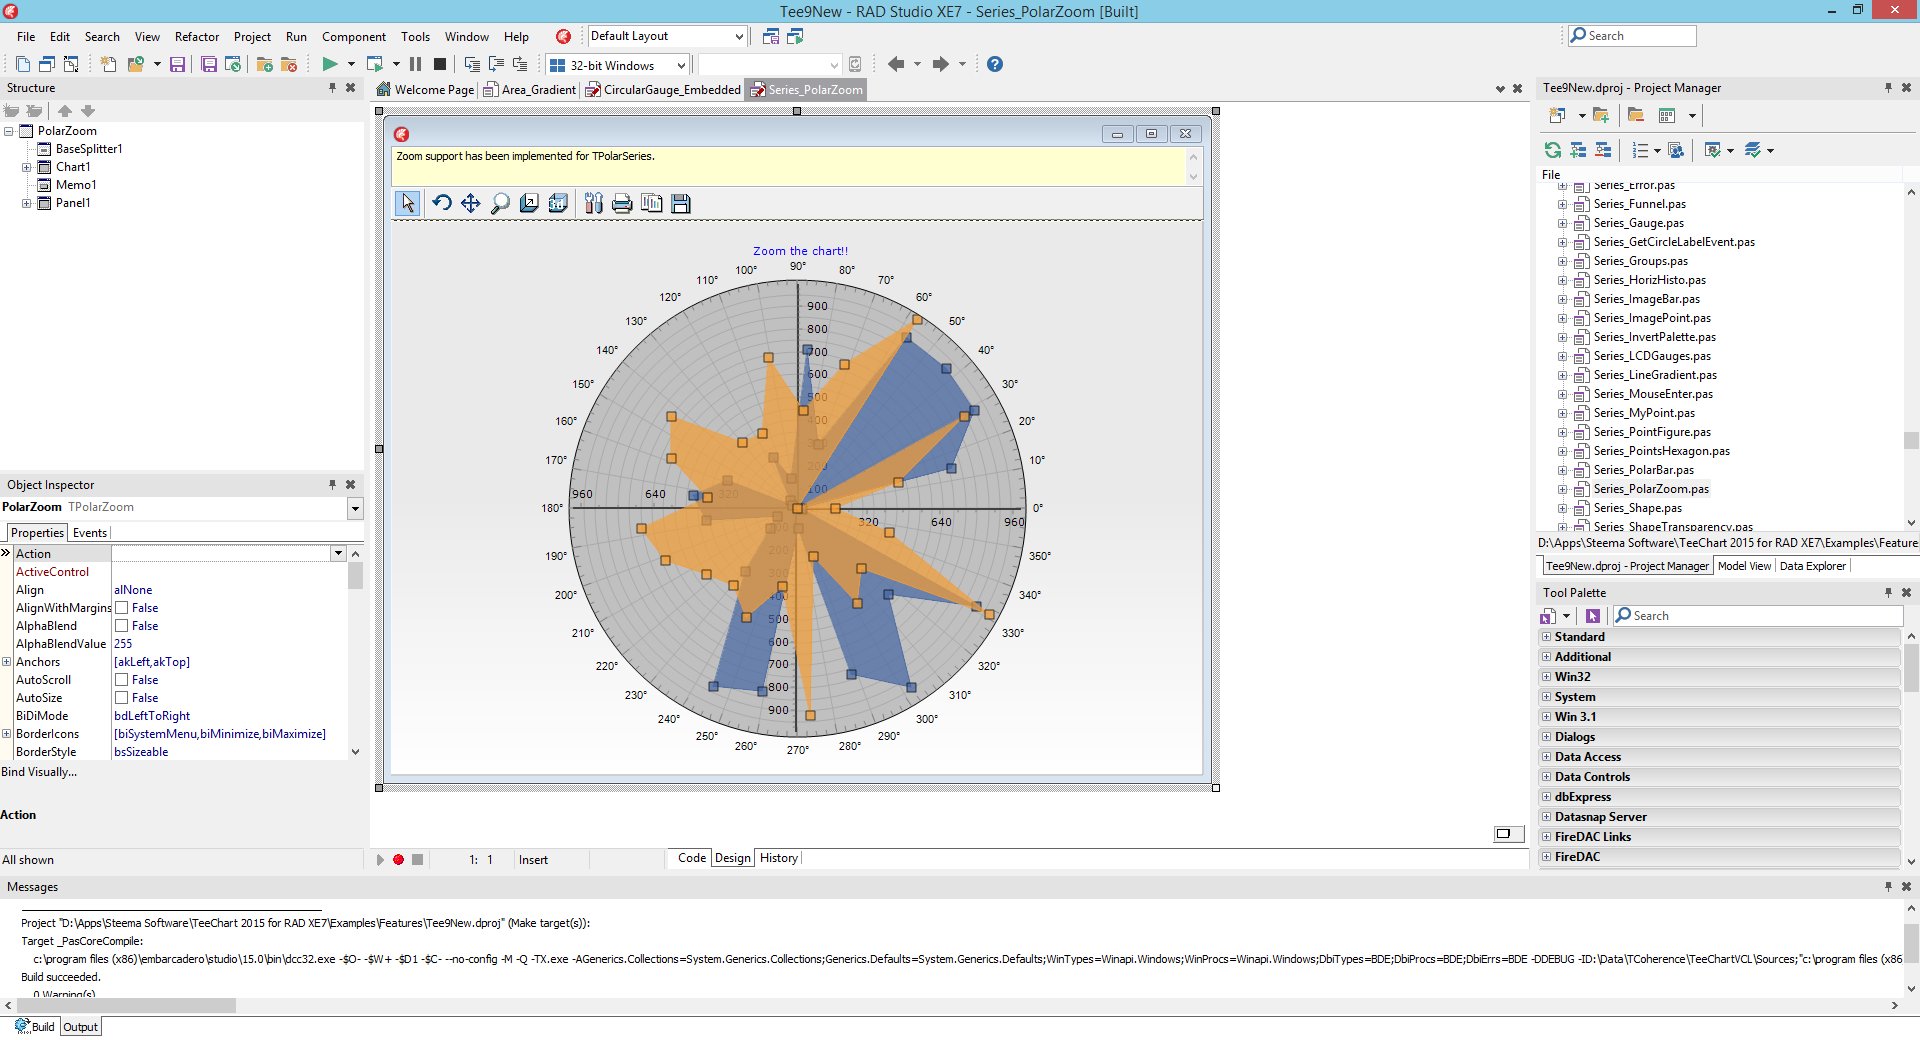Click the Expand all icon in Project Manager
The width and height of the screenshot is (1920, 1040).
(1578, 150)
